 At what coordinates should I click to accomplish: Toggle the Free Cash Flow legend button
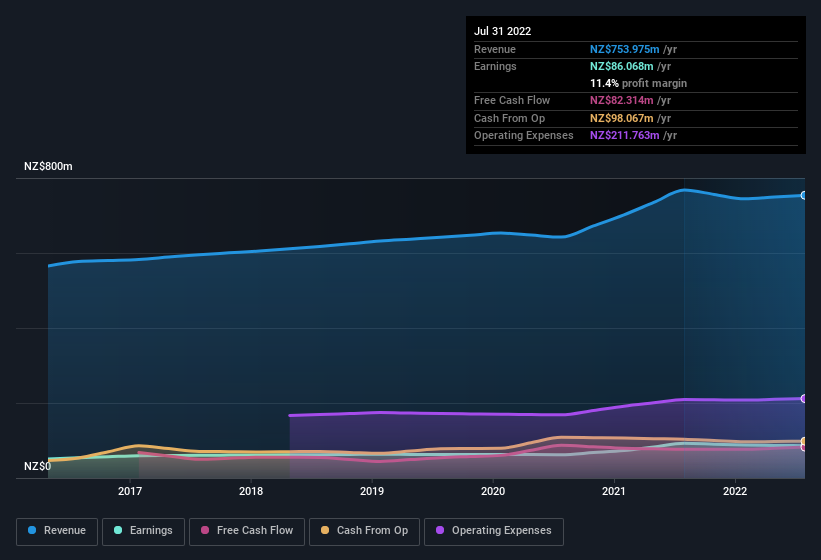tap(247, 531)
